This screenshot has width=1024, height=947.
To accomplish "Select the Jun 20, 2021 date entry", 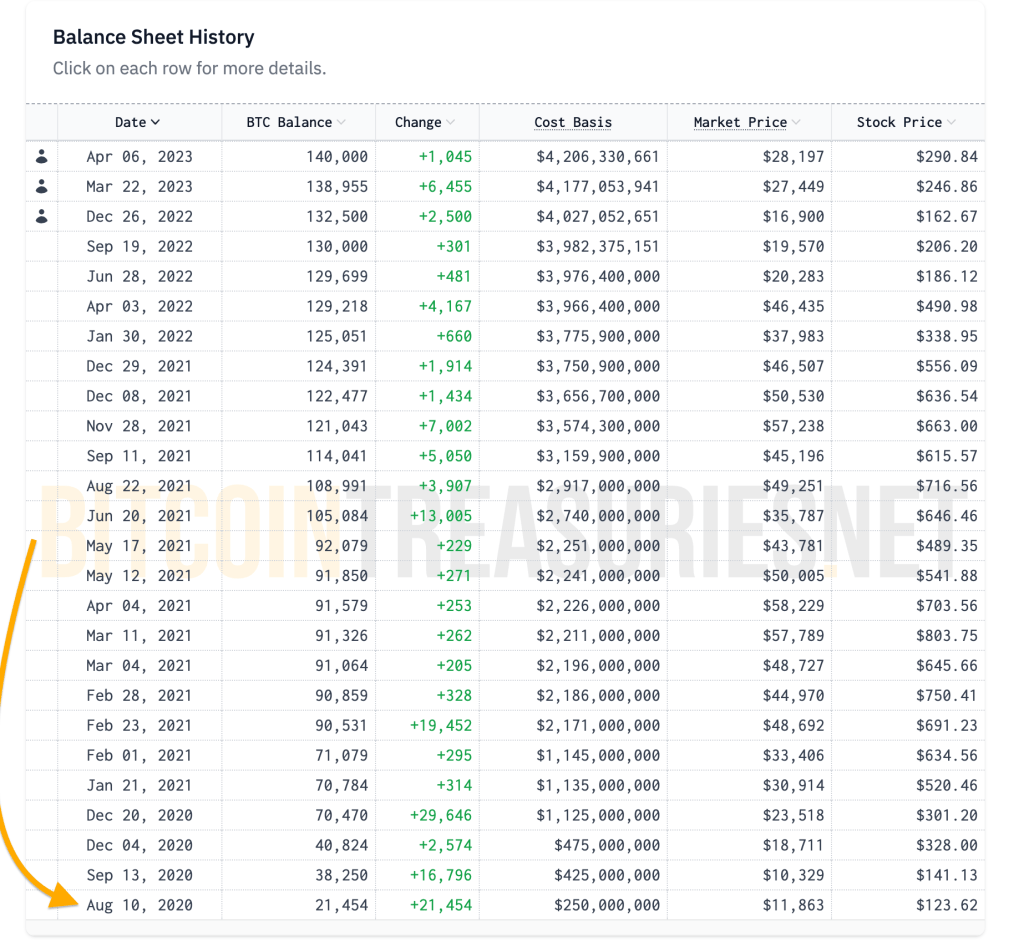I will 139,516.
